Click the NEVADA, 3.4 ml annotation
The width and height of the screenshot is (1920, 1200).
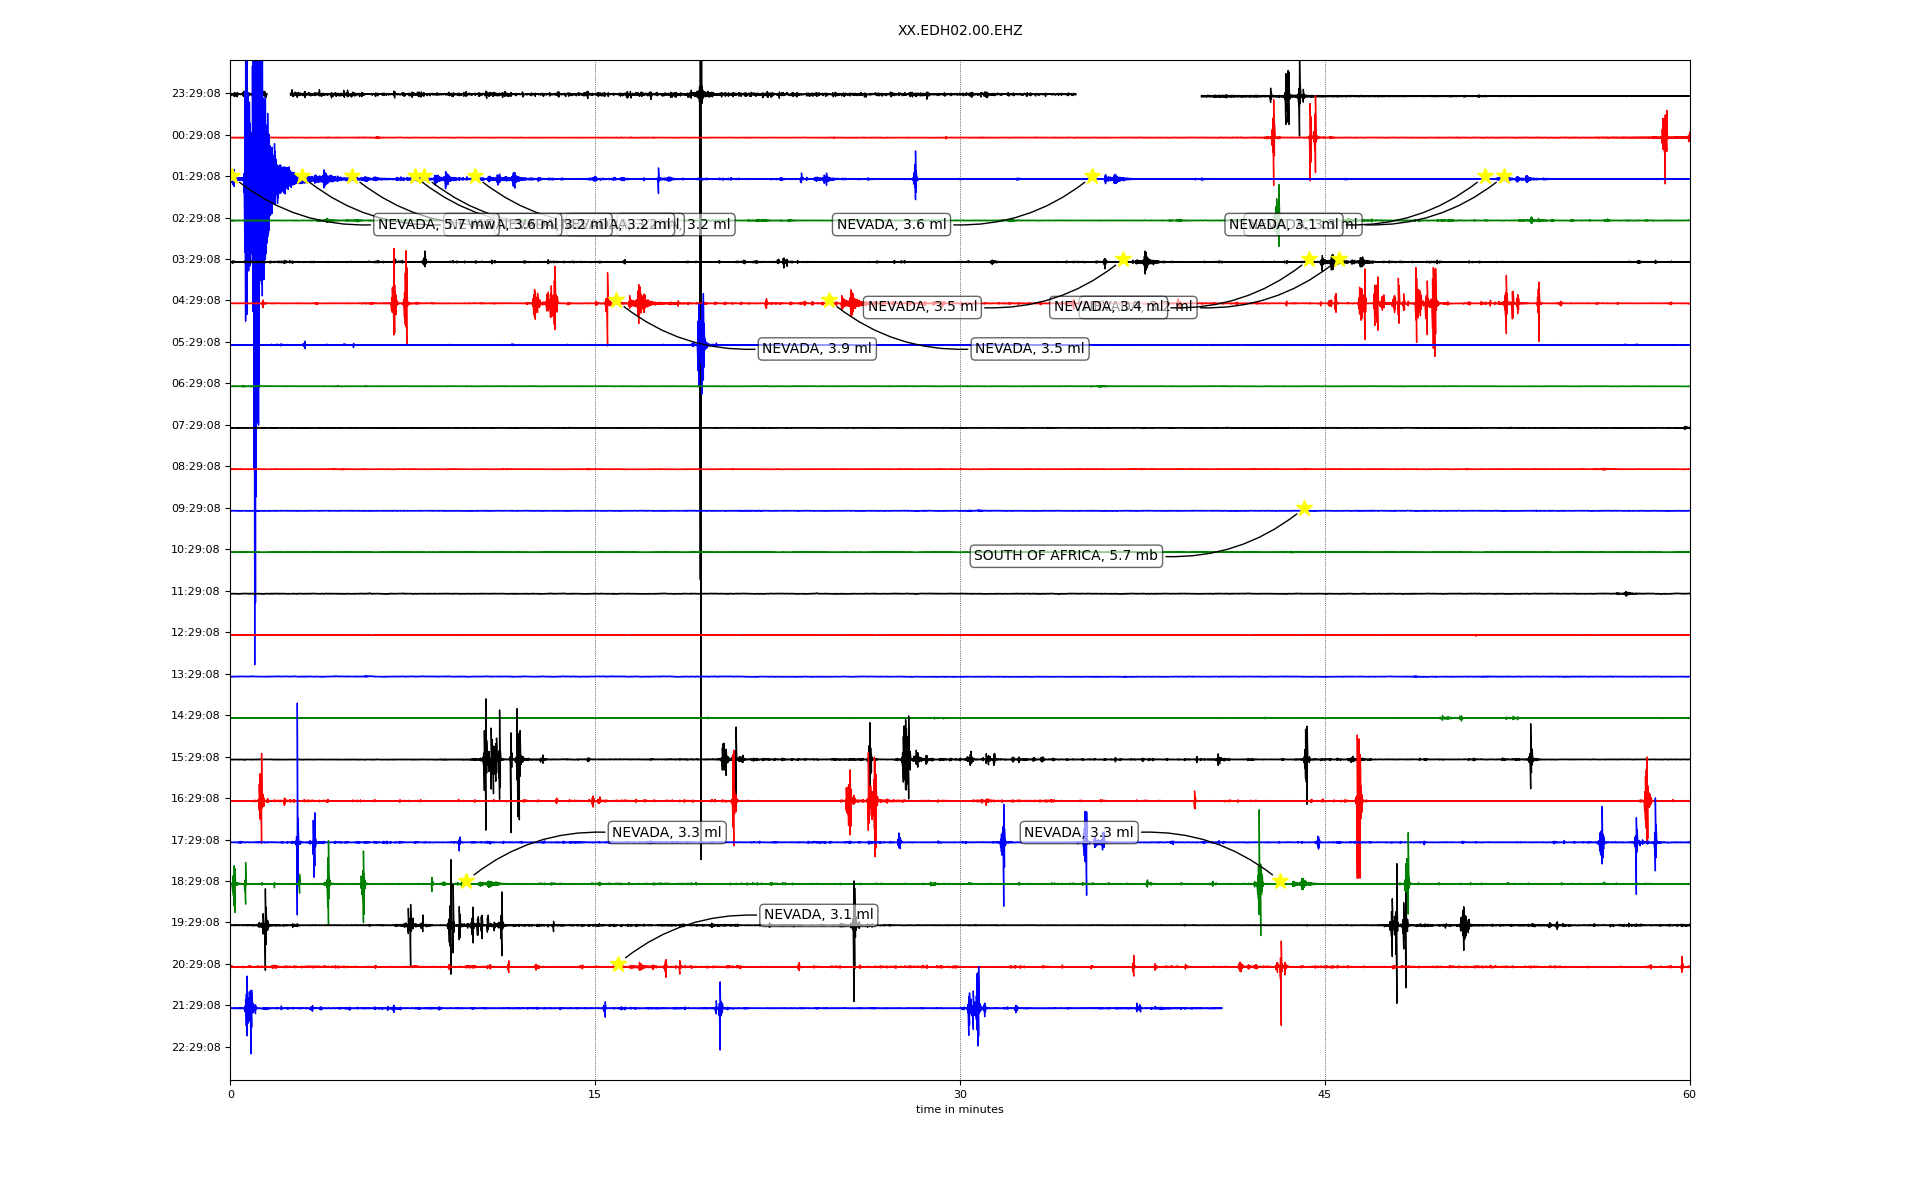pos(1100,307)
